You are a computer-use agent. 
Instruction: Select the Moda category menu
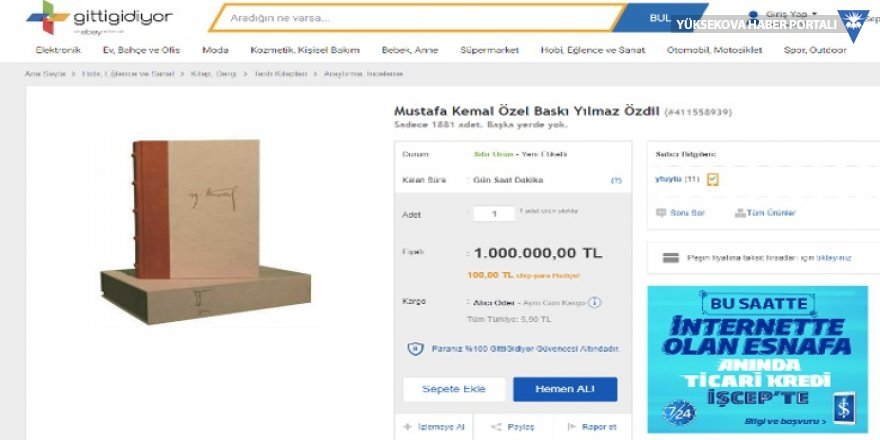pos(215,50)
